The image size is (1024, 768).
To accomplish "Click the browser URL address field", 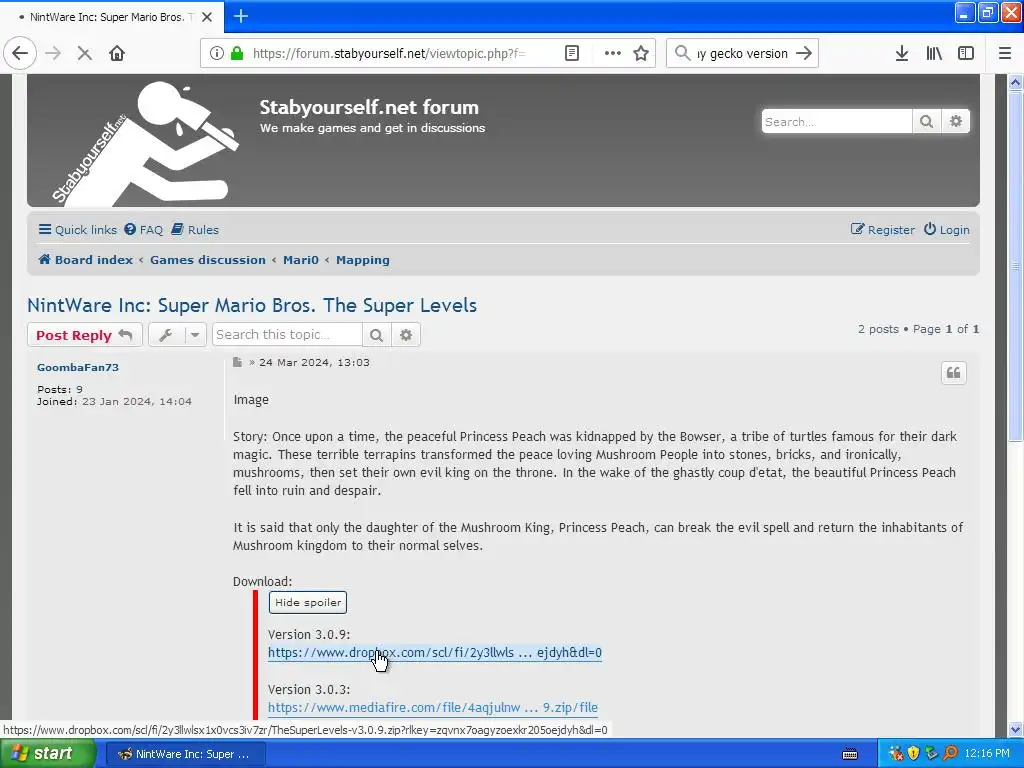I will [x=389, y=54].
